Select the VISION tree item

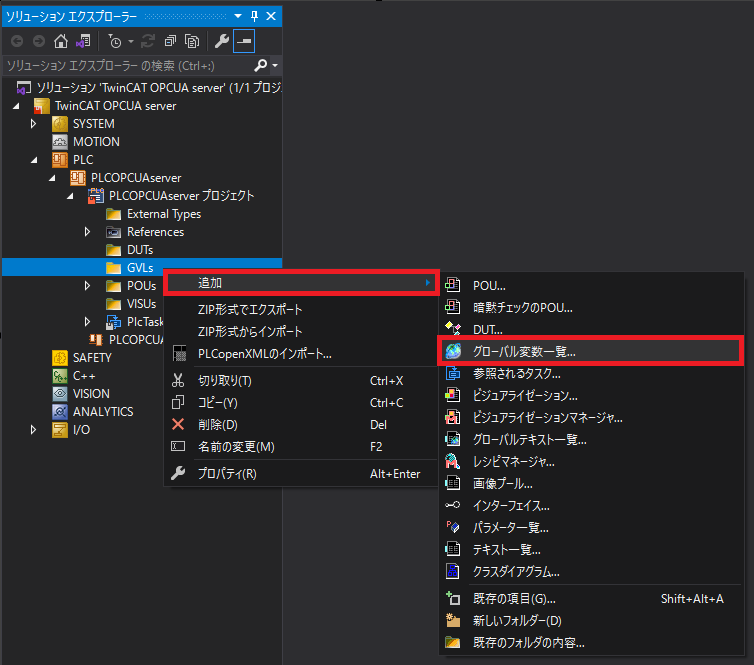[91, 394]
